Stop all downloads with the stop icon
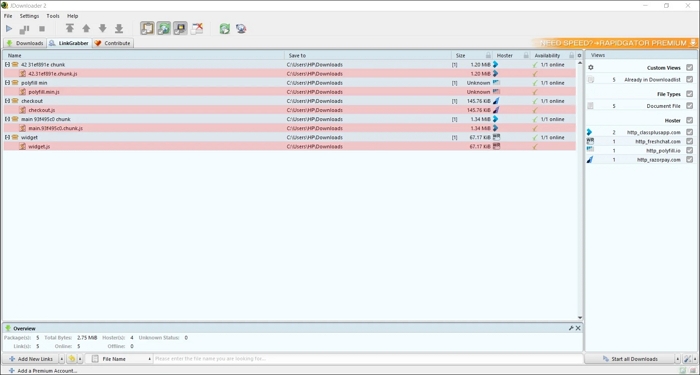This screenshot has height=375, width=700. click(x=42, y=29)
